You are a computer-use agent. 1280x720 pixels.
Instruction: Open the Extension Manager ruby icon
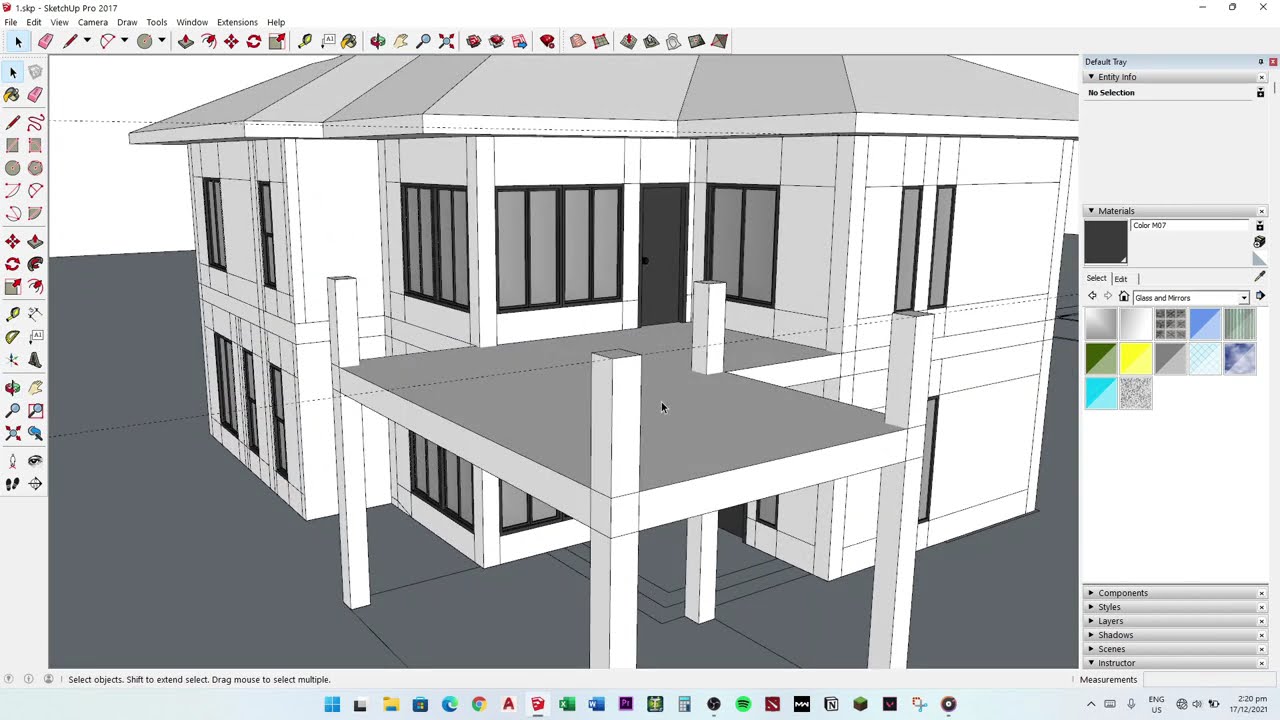click(x=547, y=41)
